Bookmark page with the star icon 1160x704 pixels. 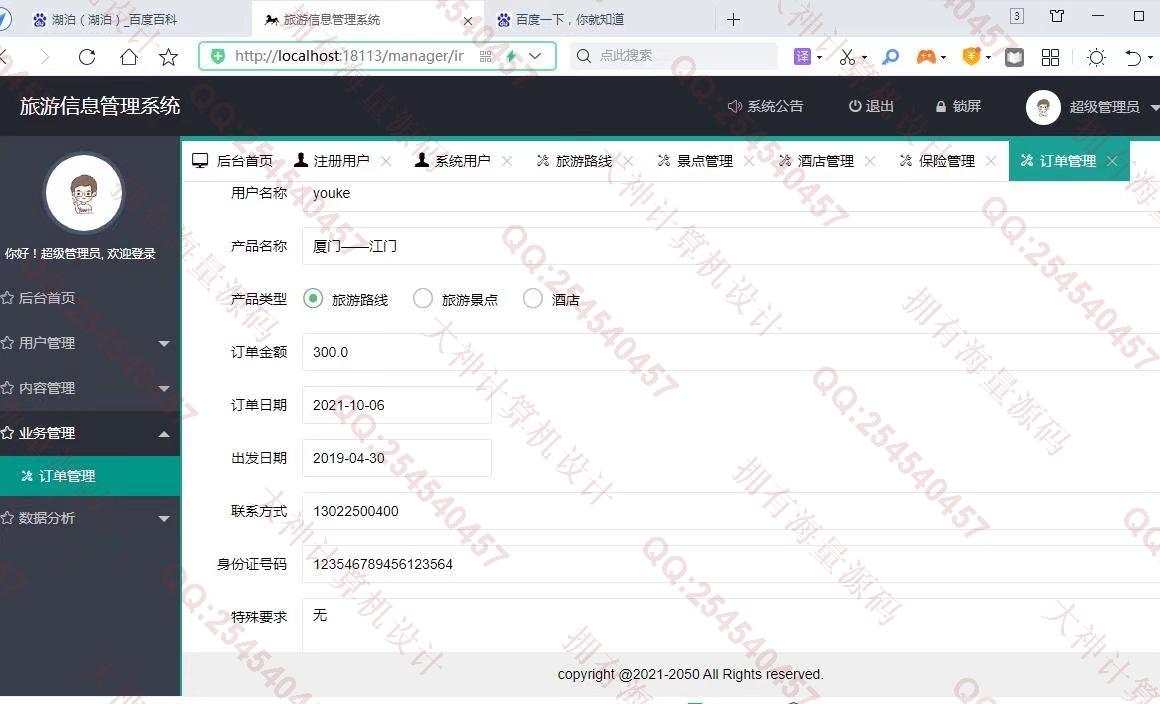(x=169, y=57)
